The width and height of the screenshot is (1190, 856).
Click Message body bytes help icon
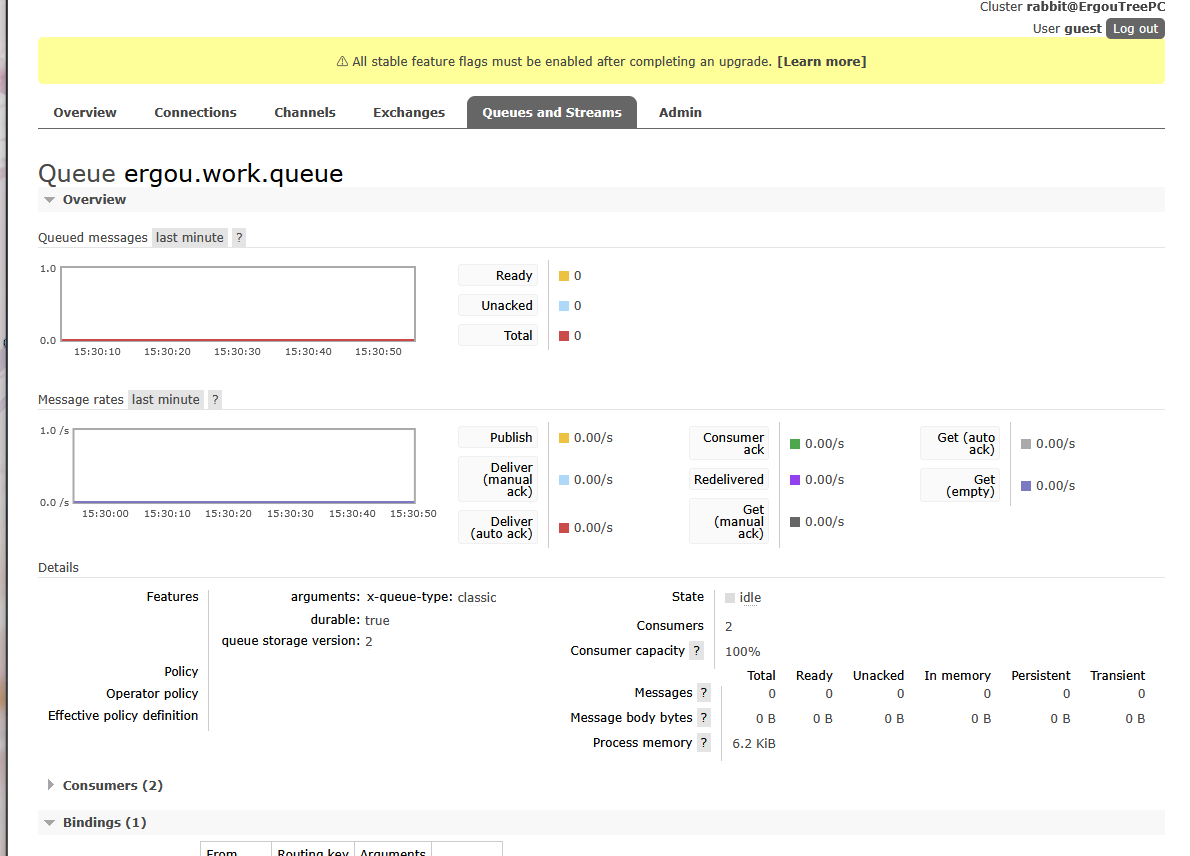pos(704,718)
